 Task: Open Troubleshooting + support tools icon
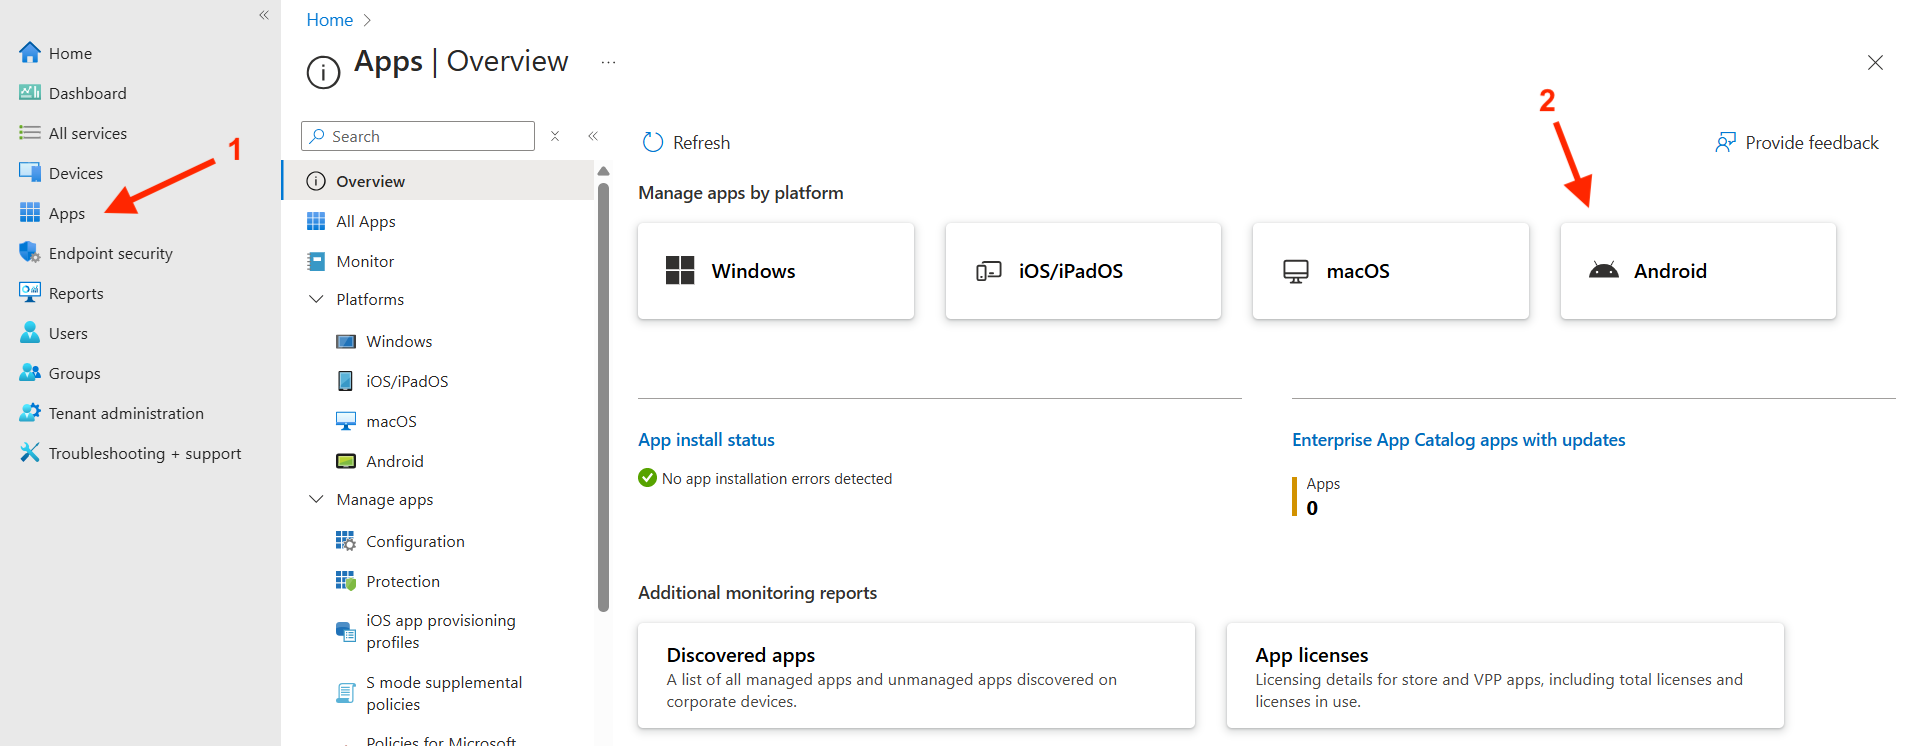point(30,453)
